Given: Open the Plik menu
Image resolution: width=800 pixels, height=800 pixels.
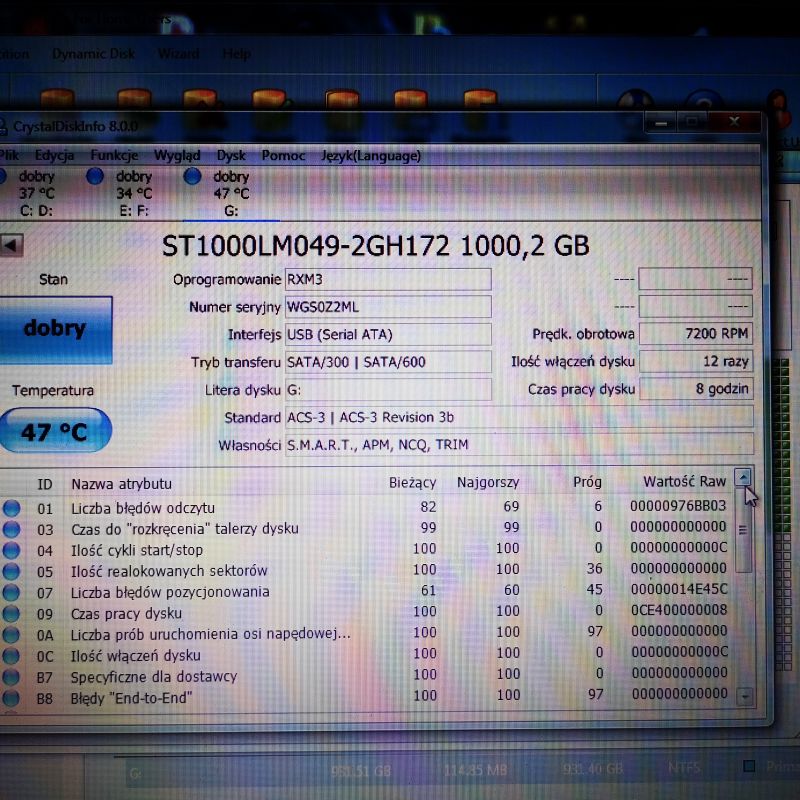Looking at the screenshot, I should [8, 156].
